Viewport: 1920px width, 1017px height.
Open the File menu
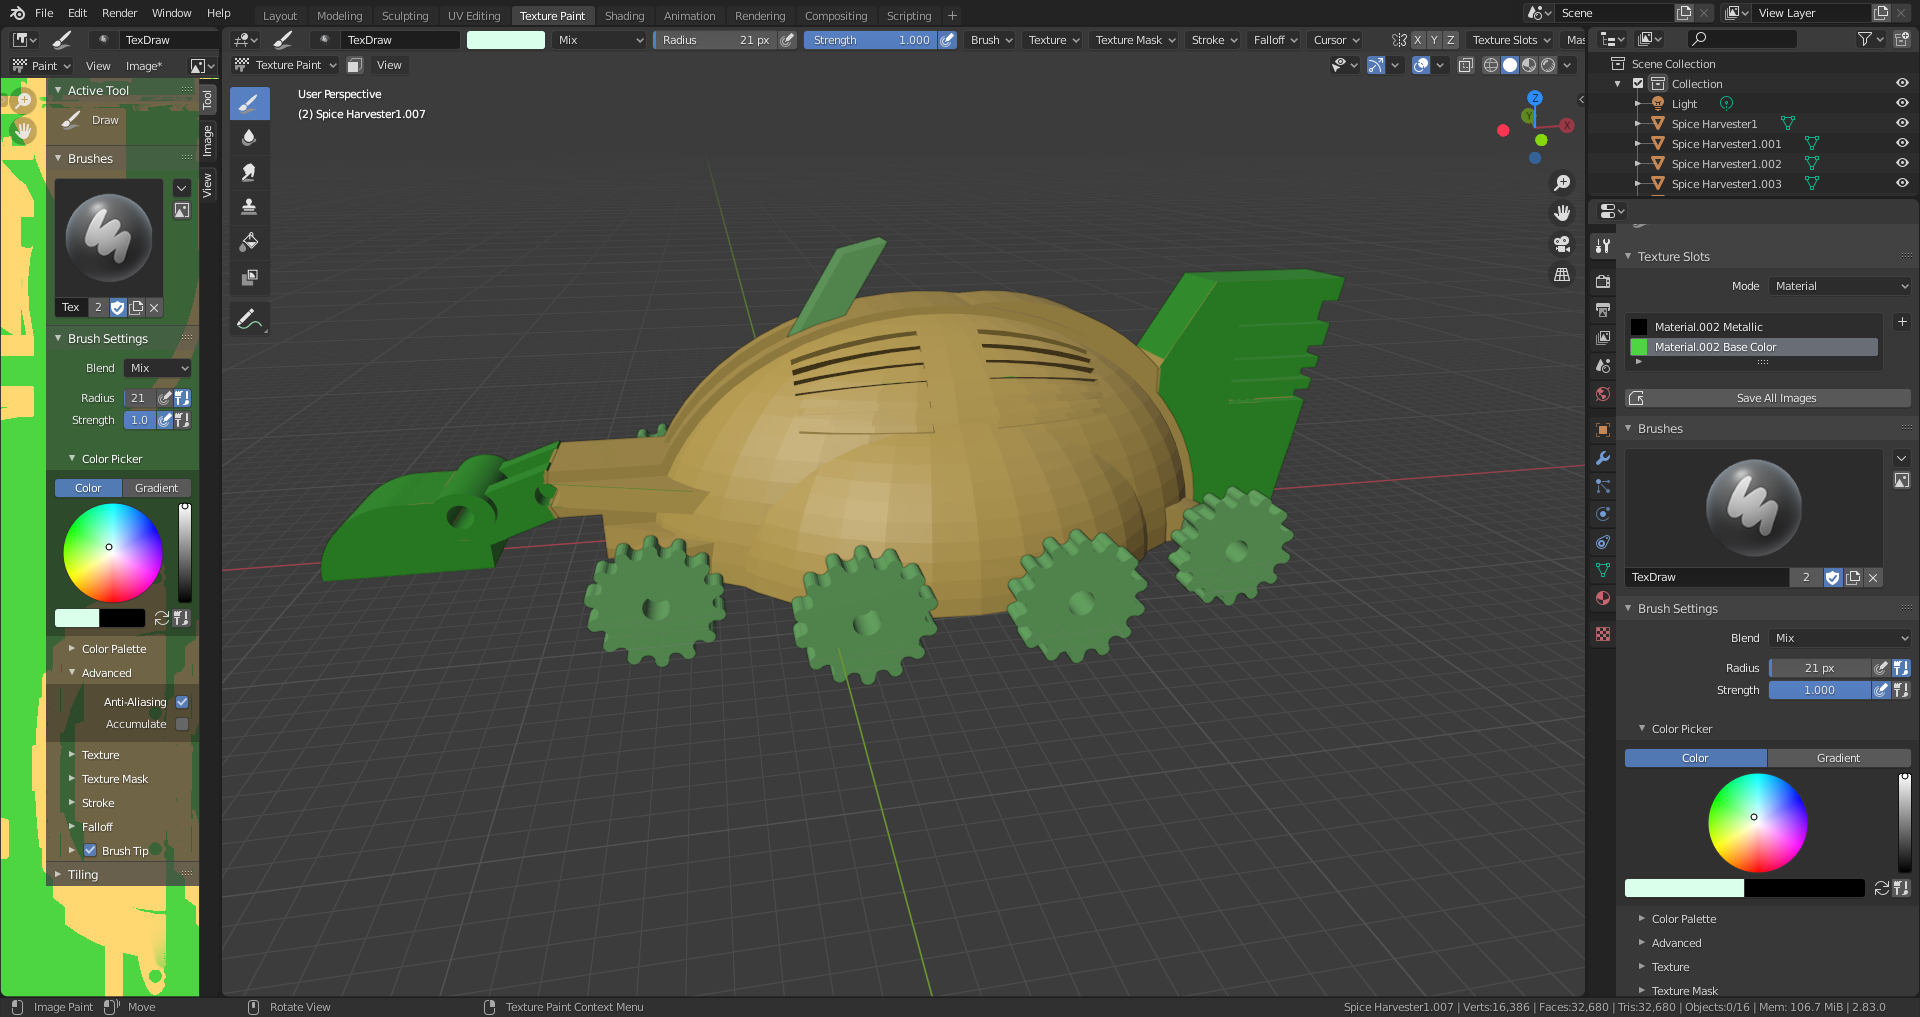click(x=44, y=13)
